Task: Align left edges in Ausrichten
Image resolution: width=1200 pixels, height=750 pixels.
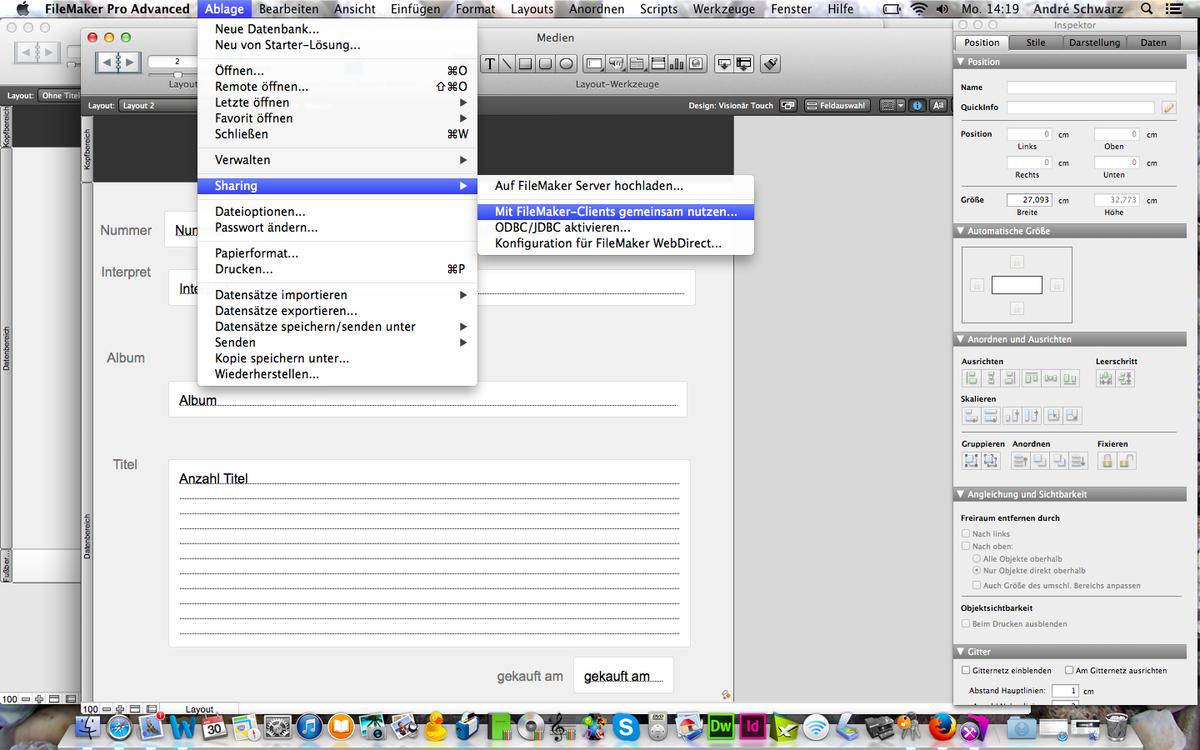Action: coord(970,379)
